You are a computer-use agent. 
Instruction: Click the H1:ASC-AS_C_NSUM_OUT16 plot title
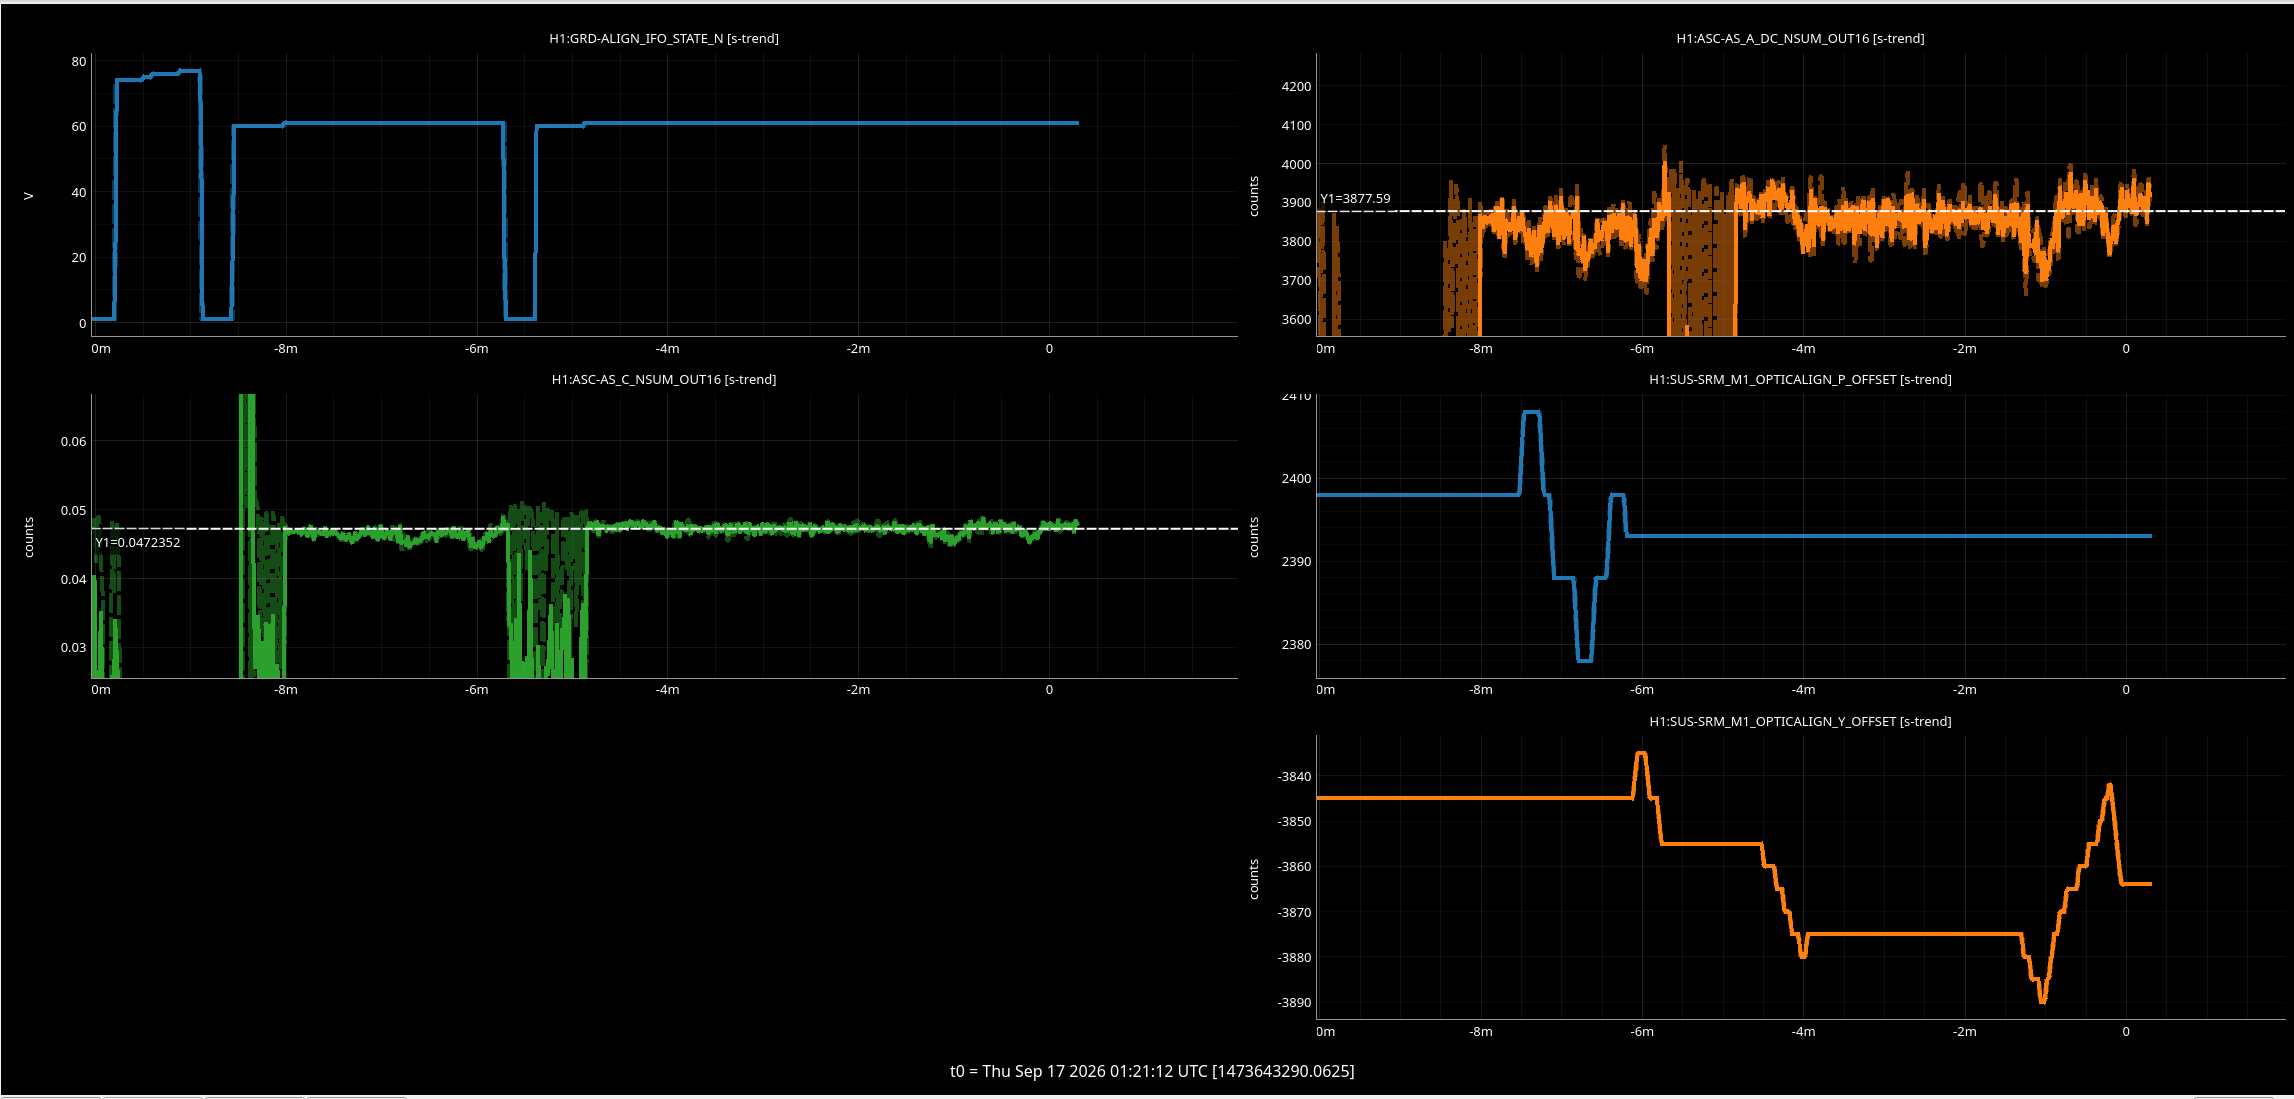664,379
